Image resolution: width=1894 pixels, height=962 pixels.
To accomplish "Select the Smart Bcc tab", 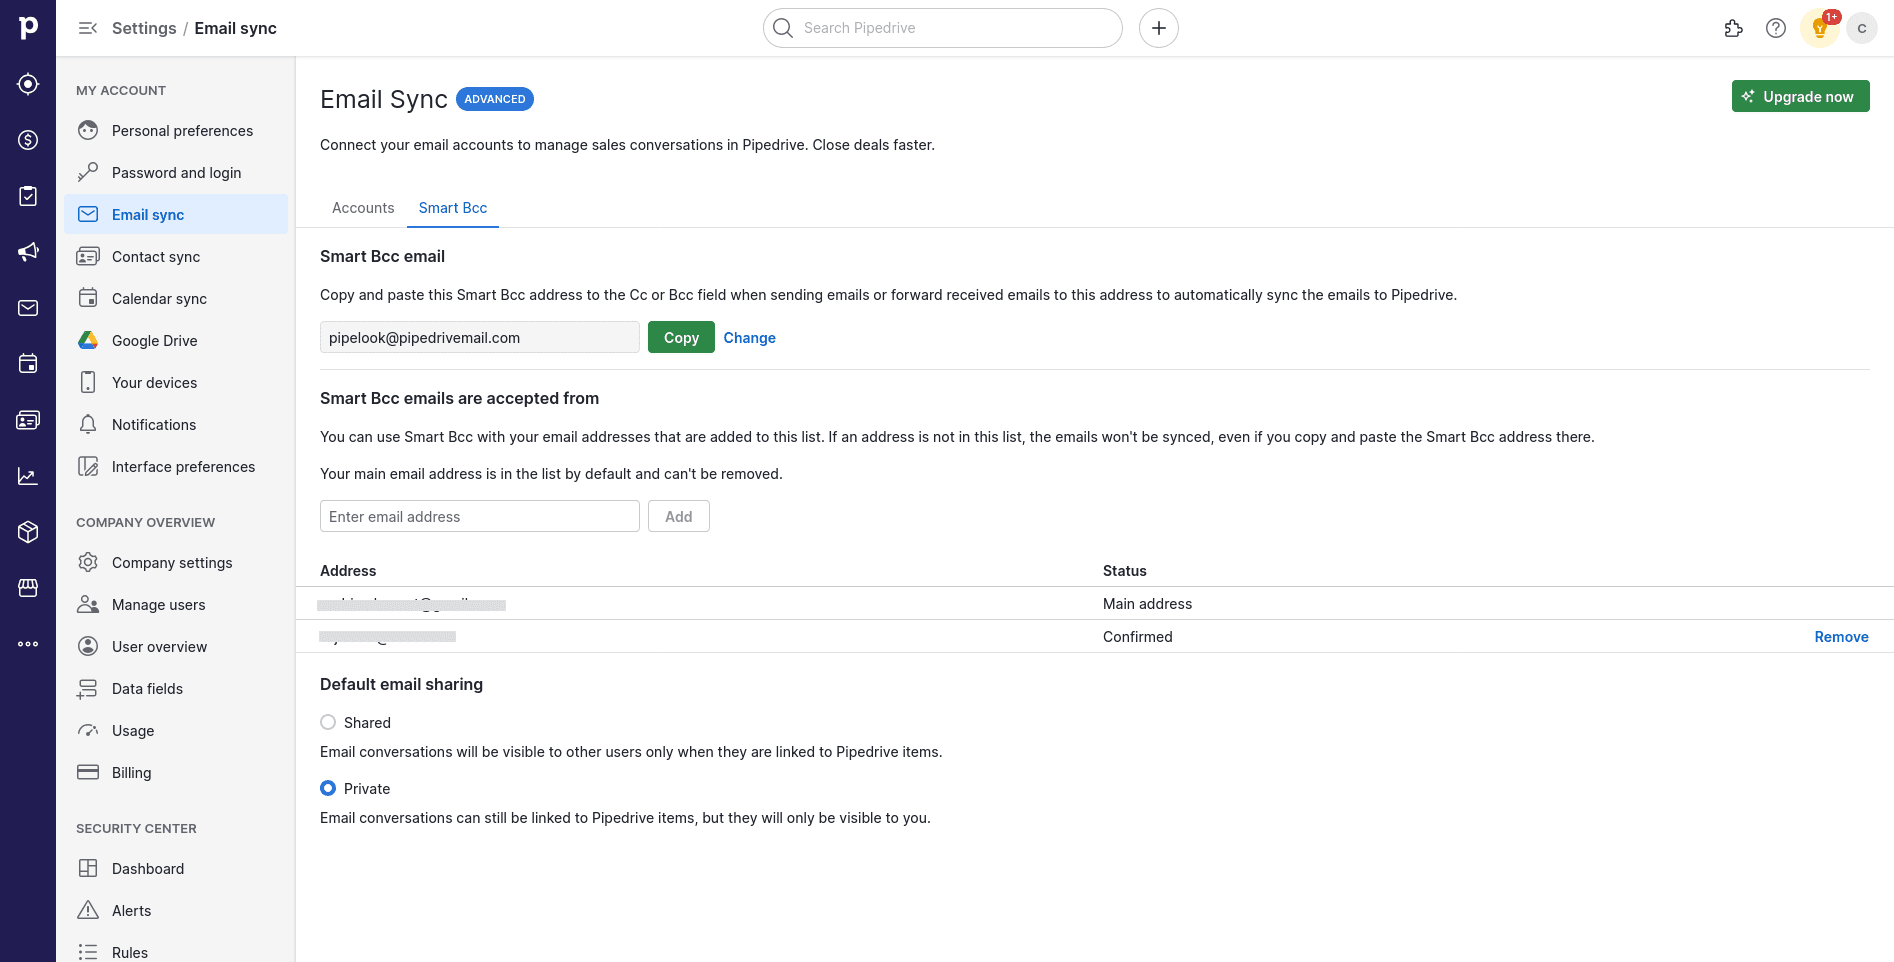I will tap(453, 208).
